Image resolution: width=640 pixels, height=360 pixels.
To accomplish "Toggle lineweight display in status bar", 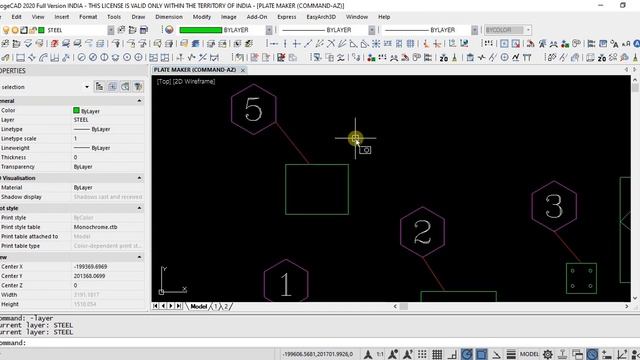I will click(x=511, y=354).
